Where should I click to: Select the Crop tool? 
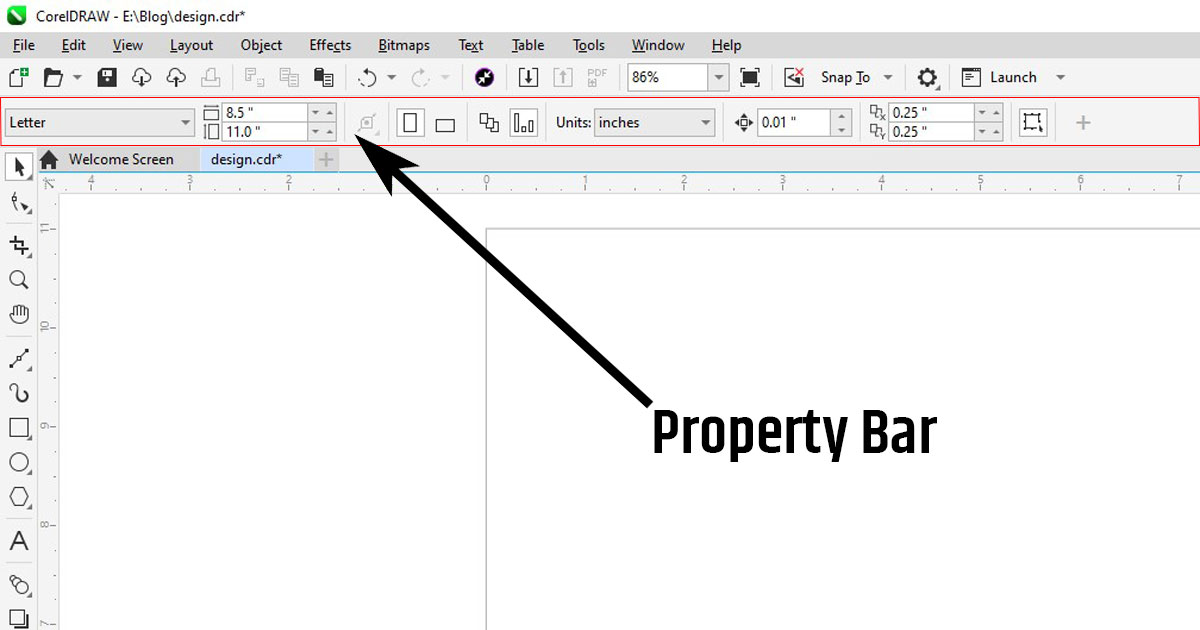click(19, 245)
